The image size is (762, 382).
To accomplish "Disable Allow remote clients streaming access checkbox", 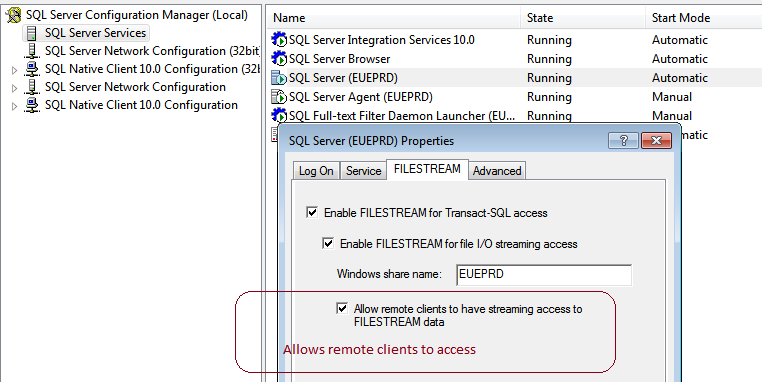I will 342,308.
